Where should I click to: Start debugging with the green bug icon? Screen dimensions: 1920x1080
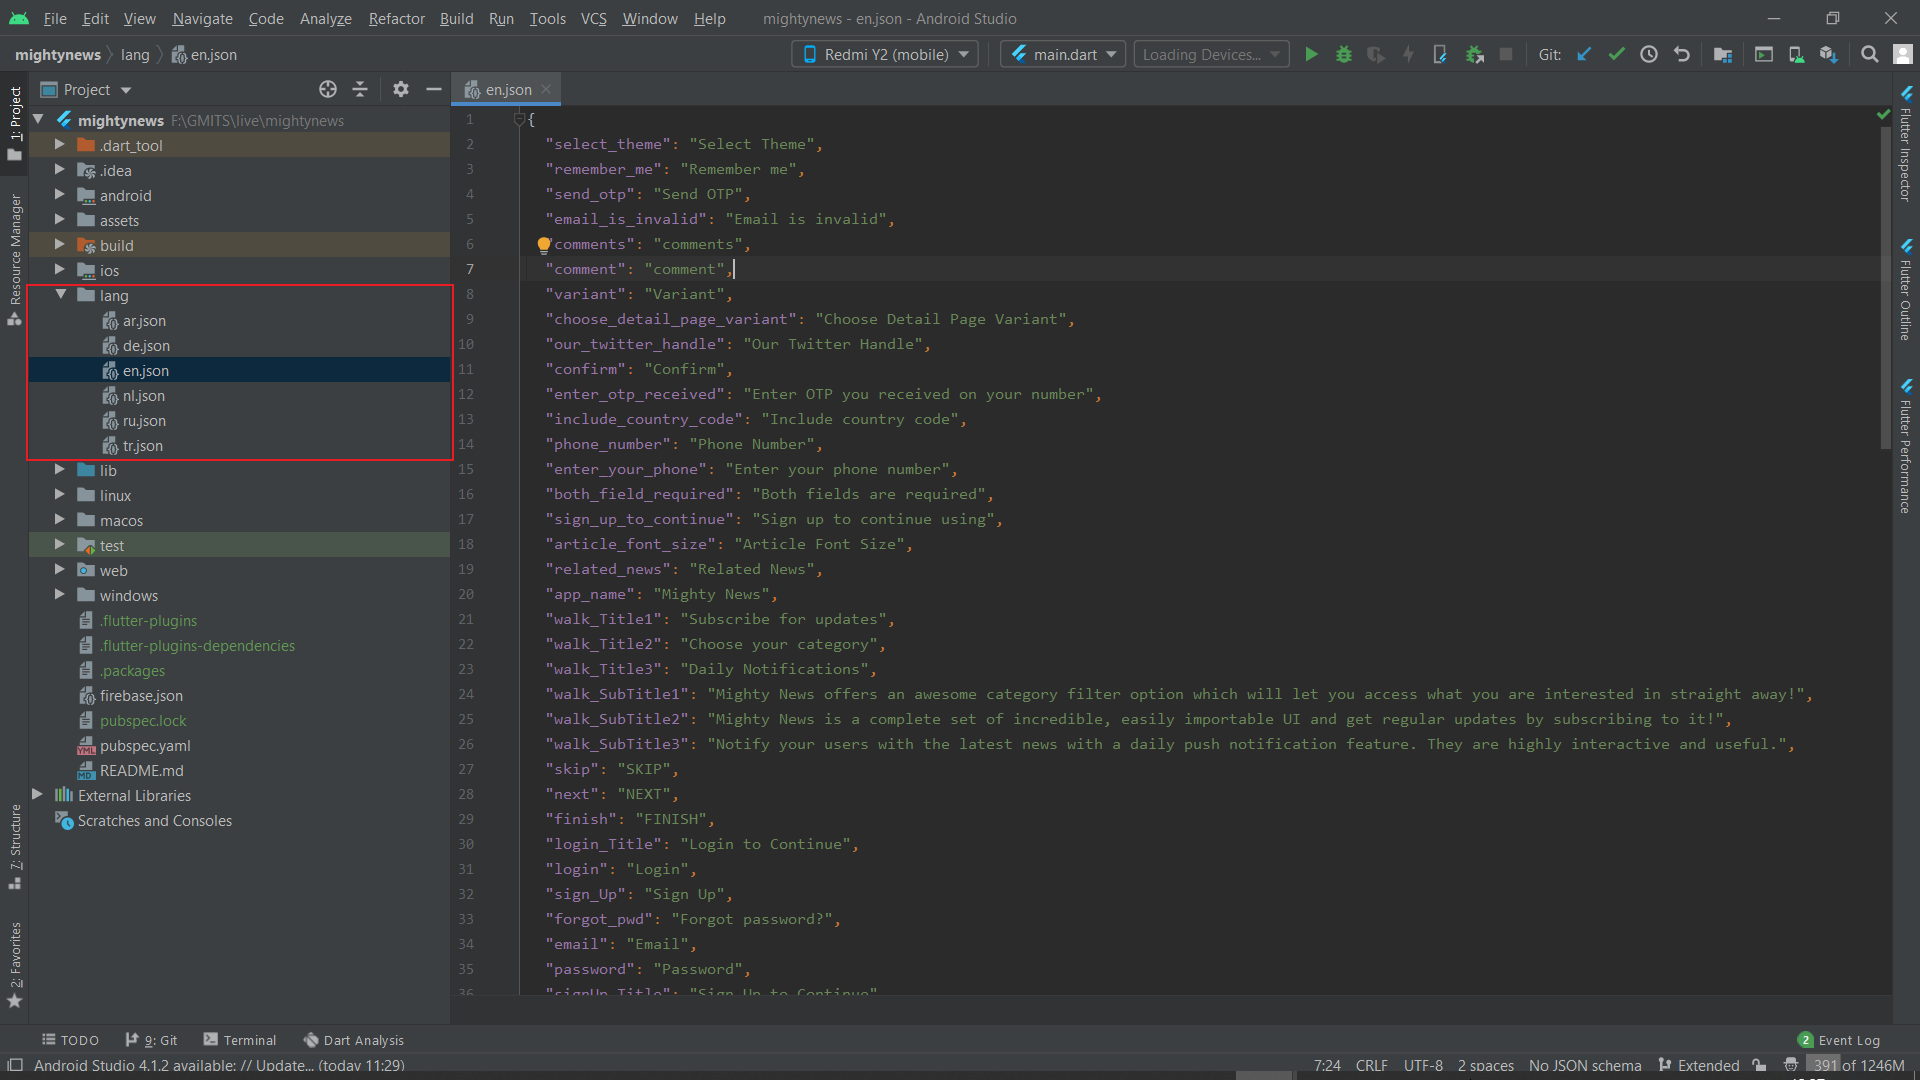point(1344,55)
